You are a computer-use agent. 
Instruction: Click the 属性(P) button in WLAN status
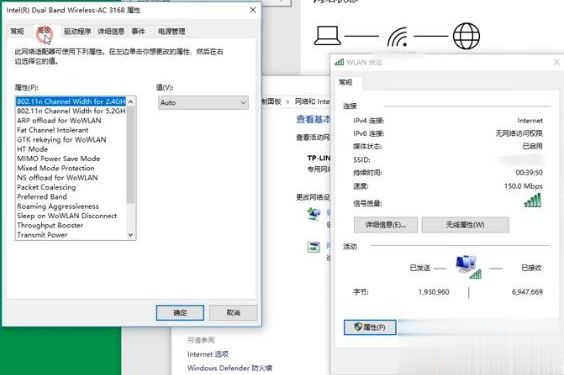pos(370,327)
